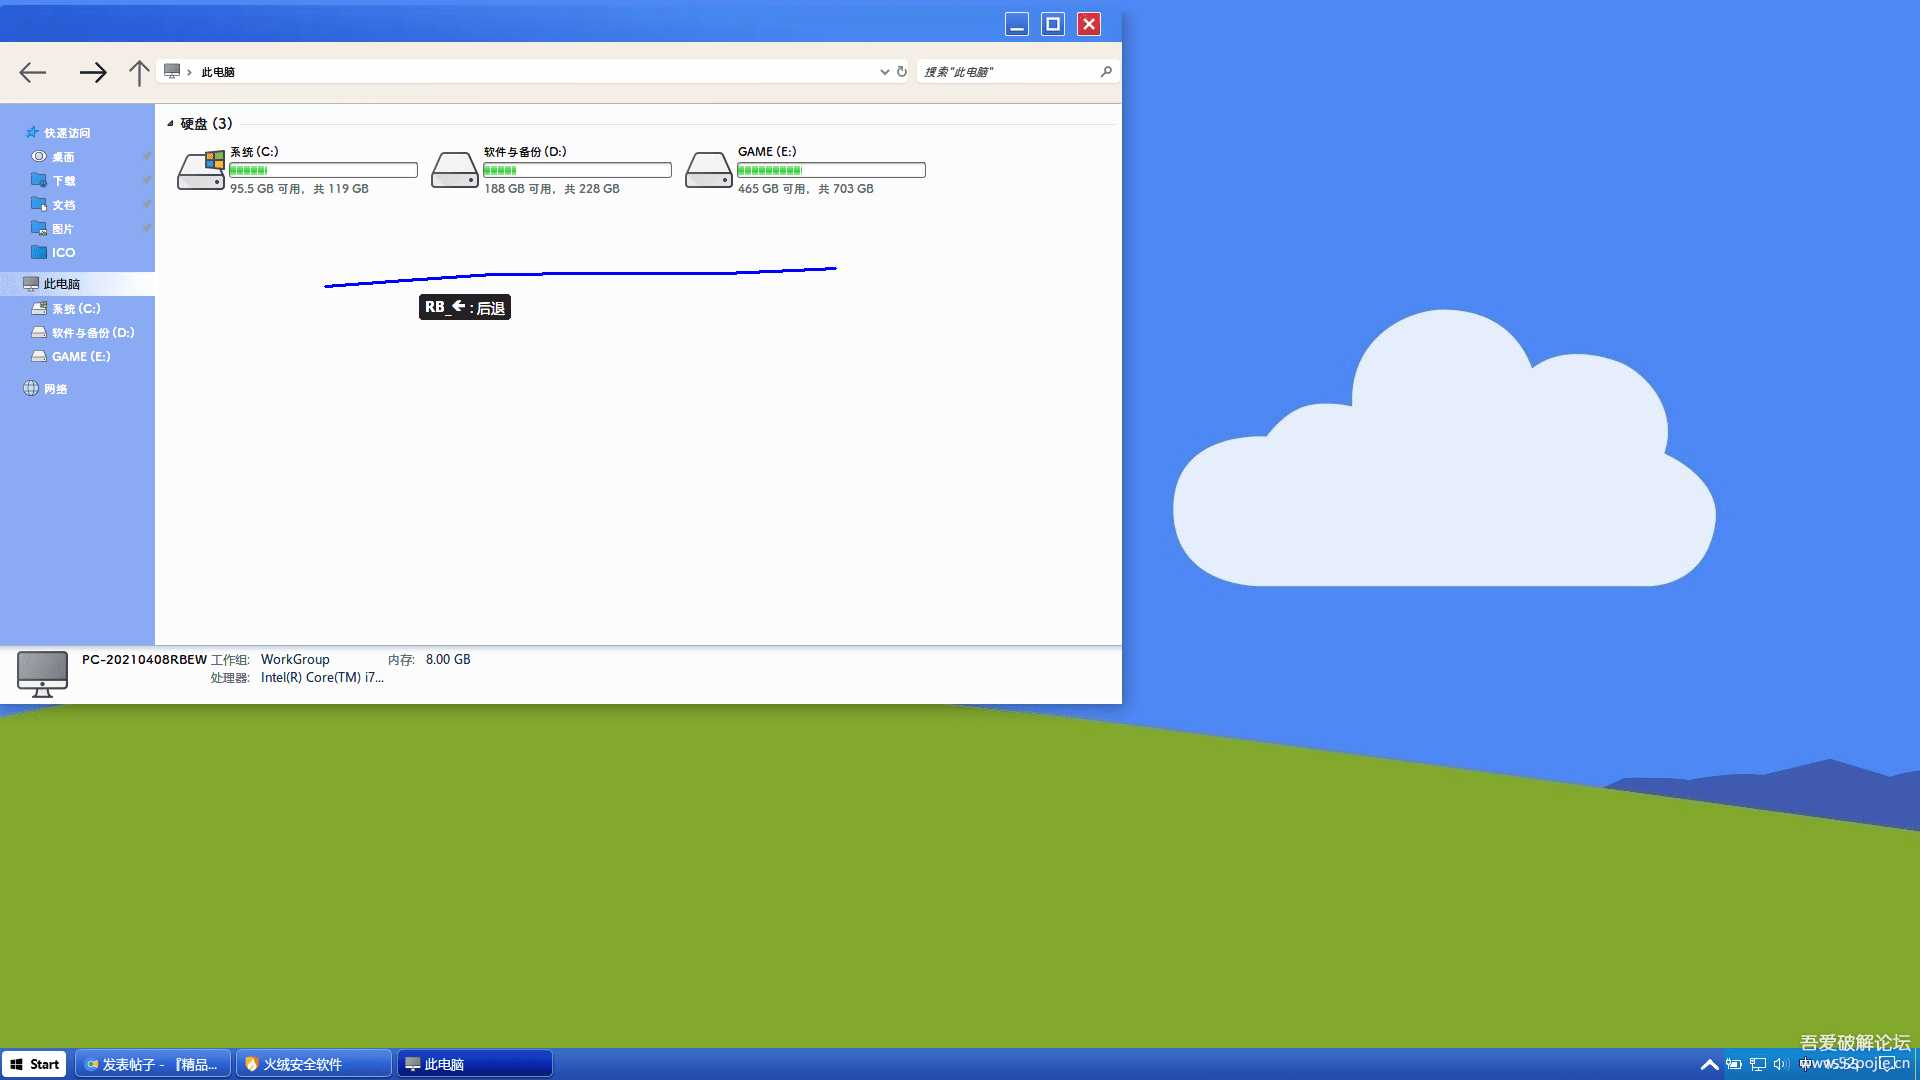Select 桌面 in quick access
This screenshot has height=1080, width=1920.
point(63,157)
